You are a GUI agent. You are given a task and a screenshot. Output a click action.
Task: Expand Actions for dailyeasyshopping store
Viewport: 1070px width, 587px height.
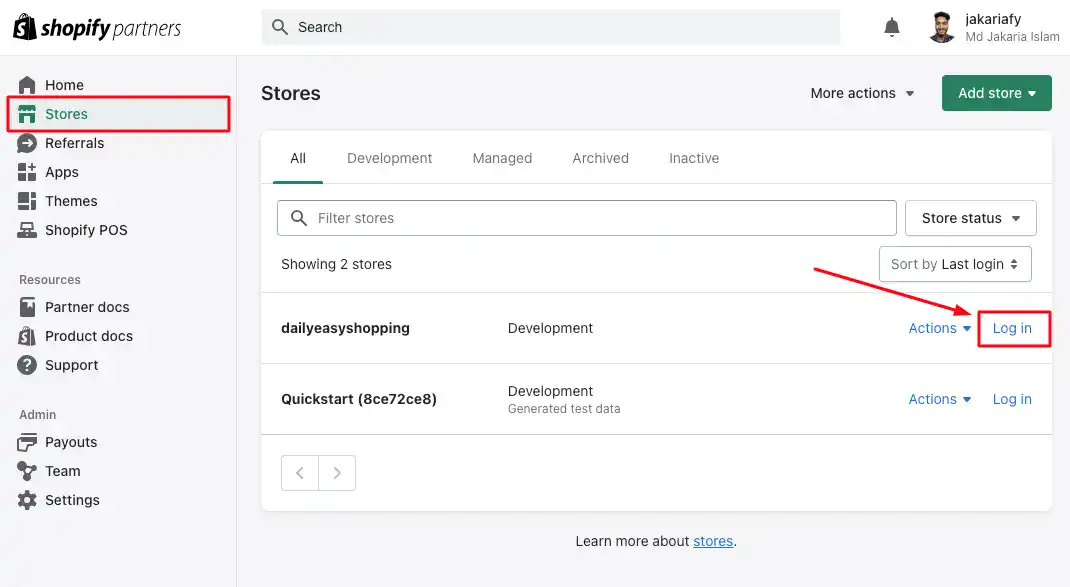(940, 328)
